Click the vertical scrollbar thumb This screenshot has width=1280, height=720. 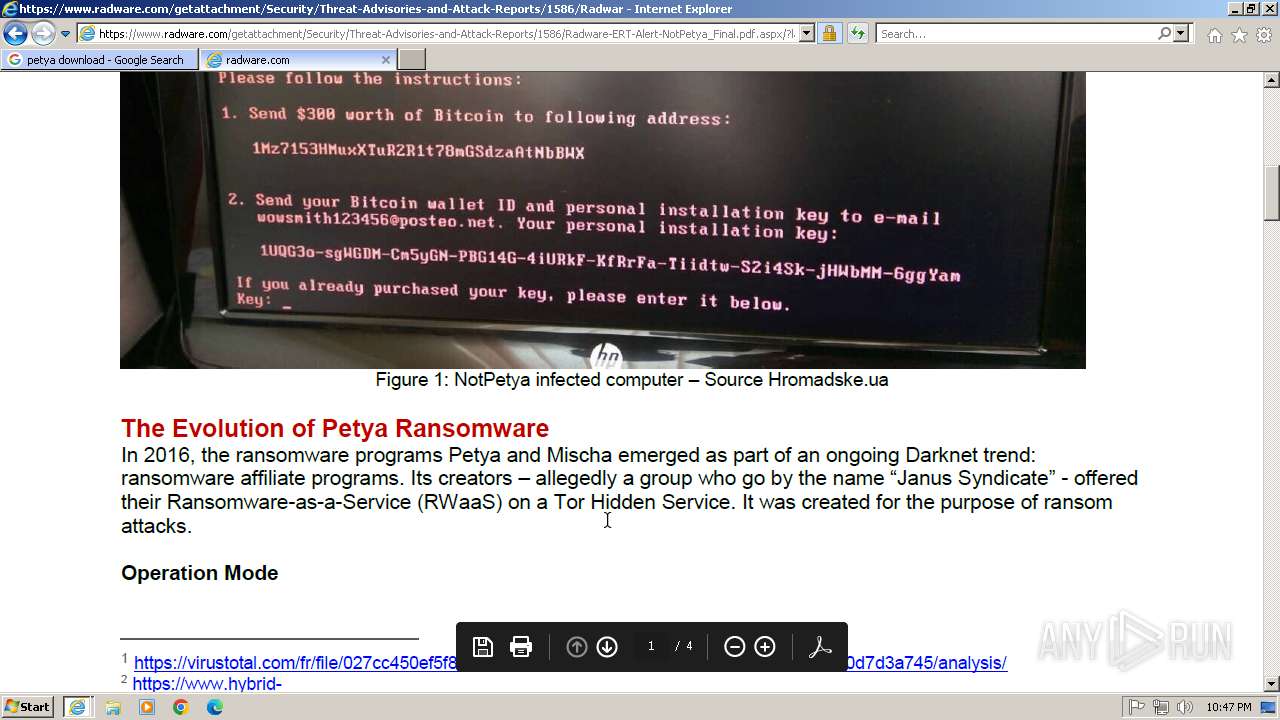coord(1272,193)
